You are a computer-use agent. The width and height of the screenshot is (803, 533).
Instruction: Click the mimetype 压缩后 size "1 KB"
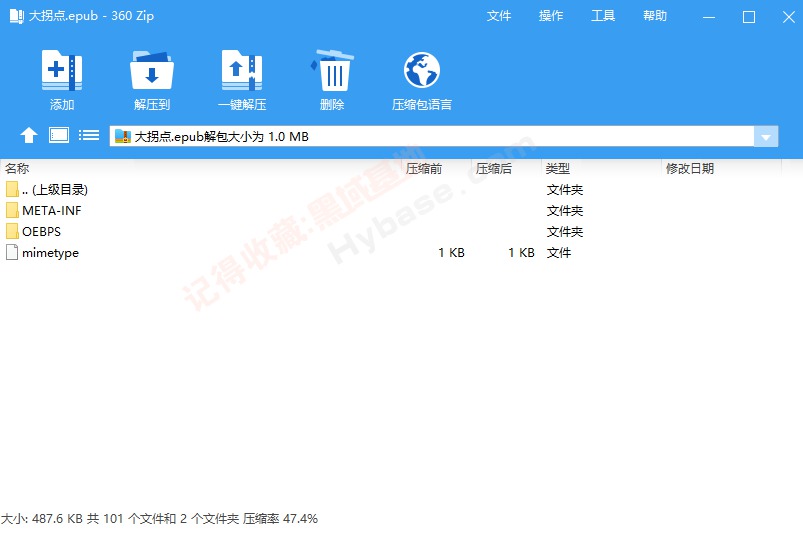click(521, 253)
